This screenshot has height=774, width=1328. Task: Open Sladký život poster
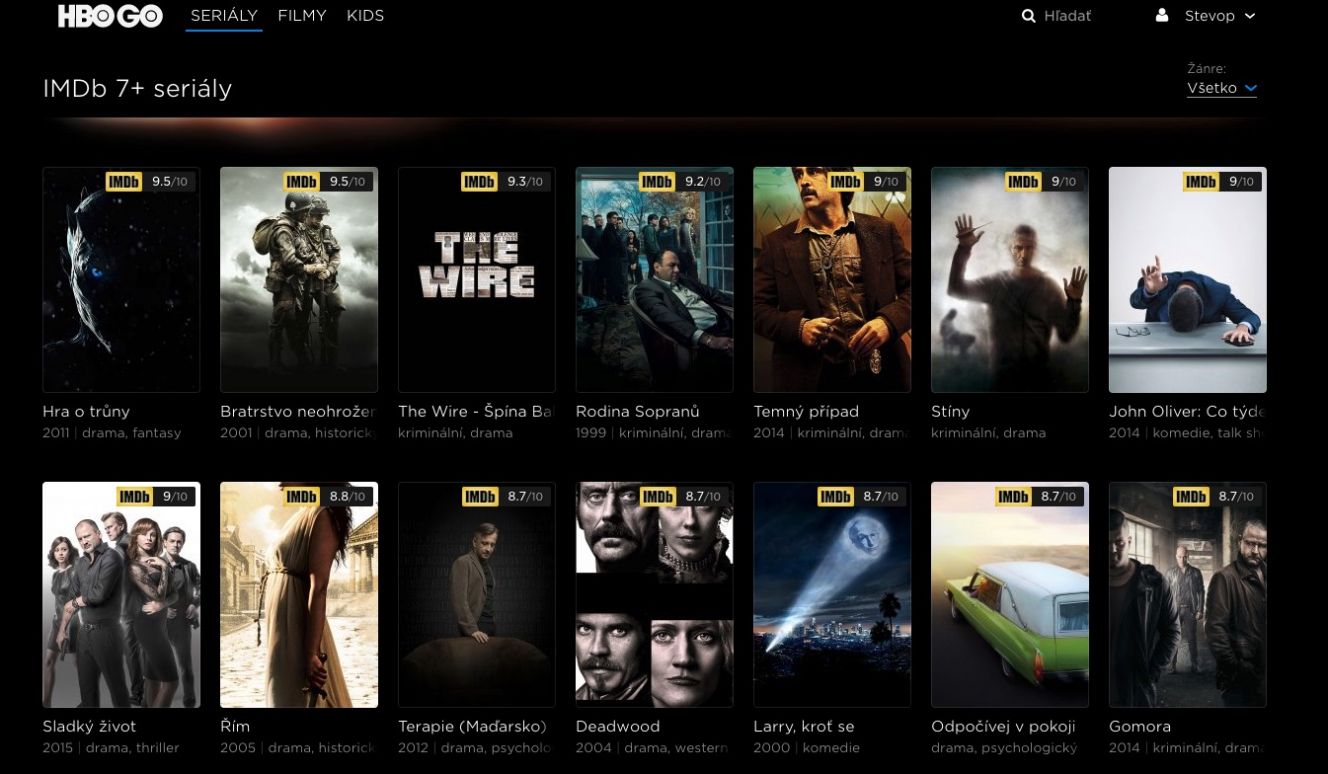point(121,595)
